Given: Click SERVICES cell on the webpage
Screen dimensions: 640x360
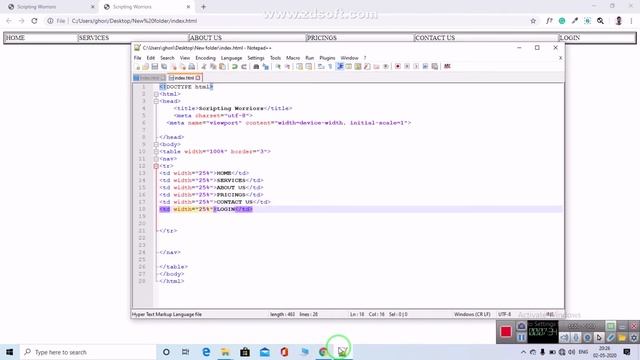Looking at the screenshot, I should coord(133,38).
